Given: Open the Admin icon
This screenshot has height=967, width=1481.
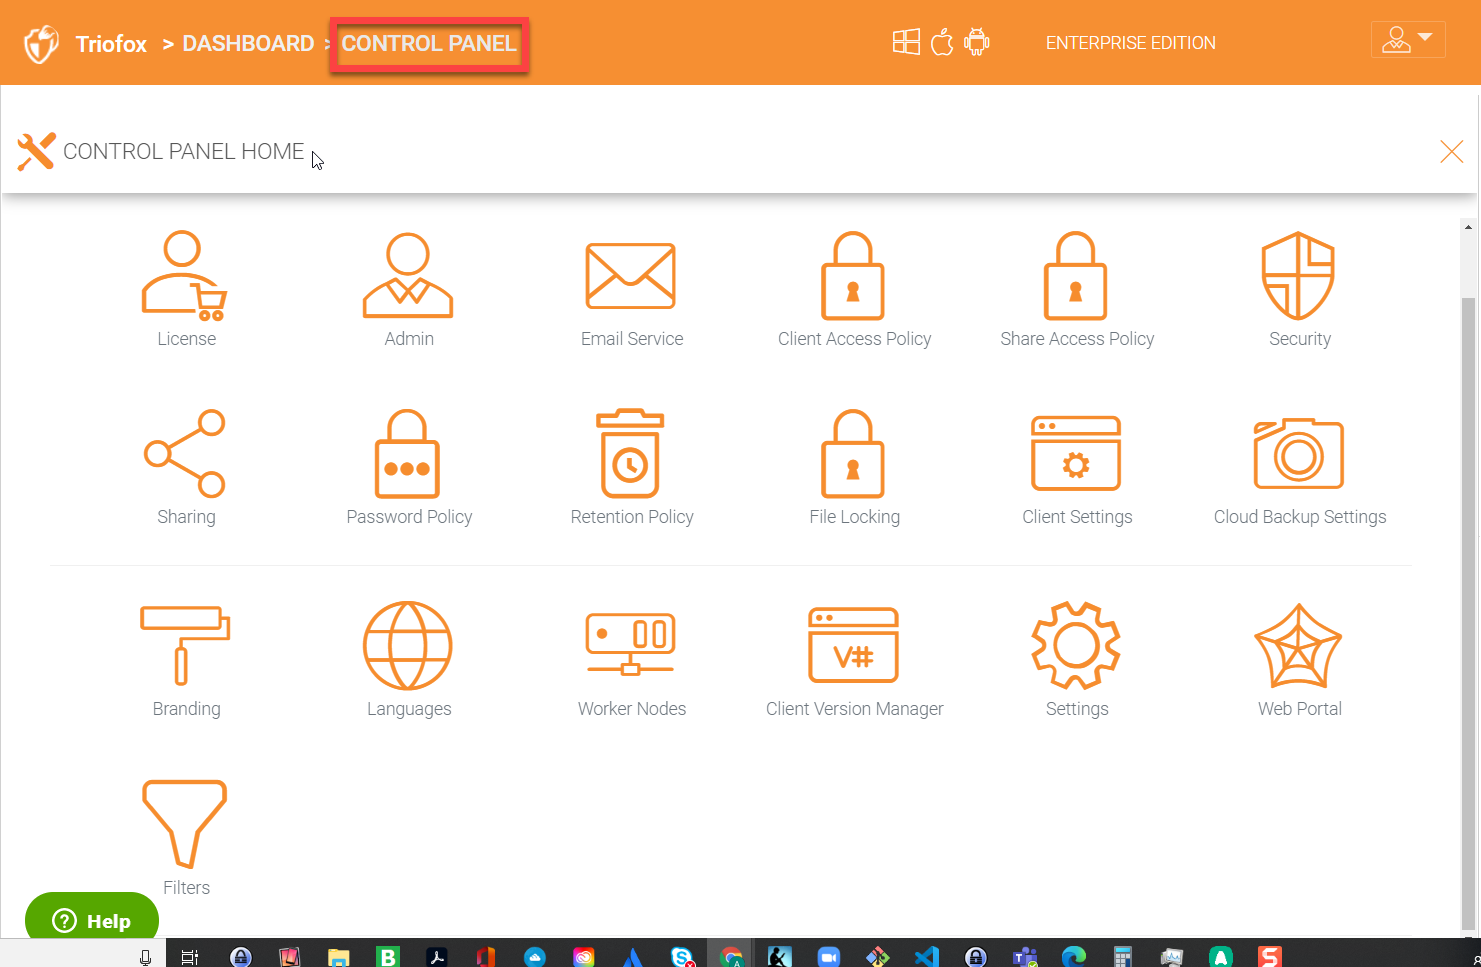Looking at the screenshot, I should pos(408,277).
